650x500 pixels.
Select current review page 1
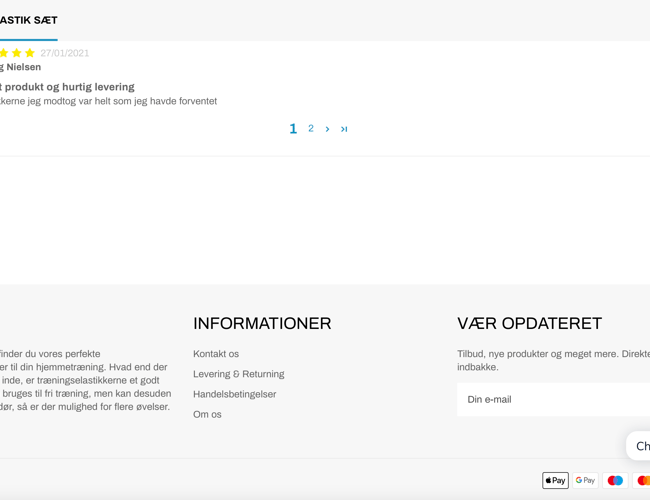pyautogui.click(x=293, y=129)
